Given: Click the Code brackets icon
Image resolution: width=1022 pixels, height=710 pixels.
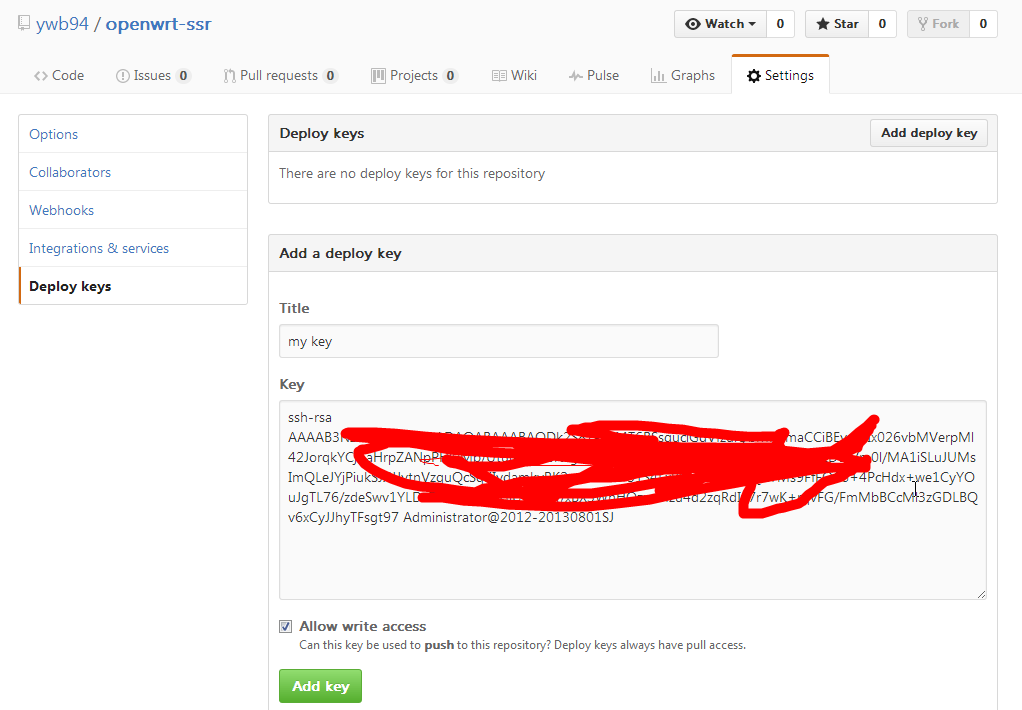Looking at the screenshot, I should point(41,76).
